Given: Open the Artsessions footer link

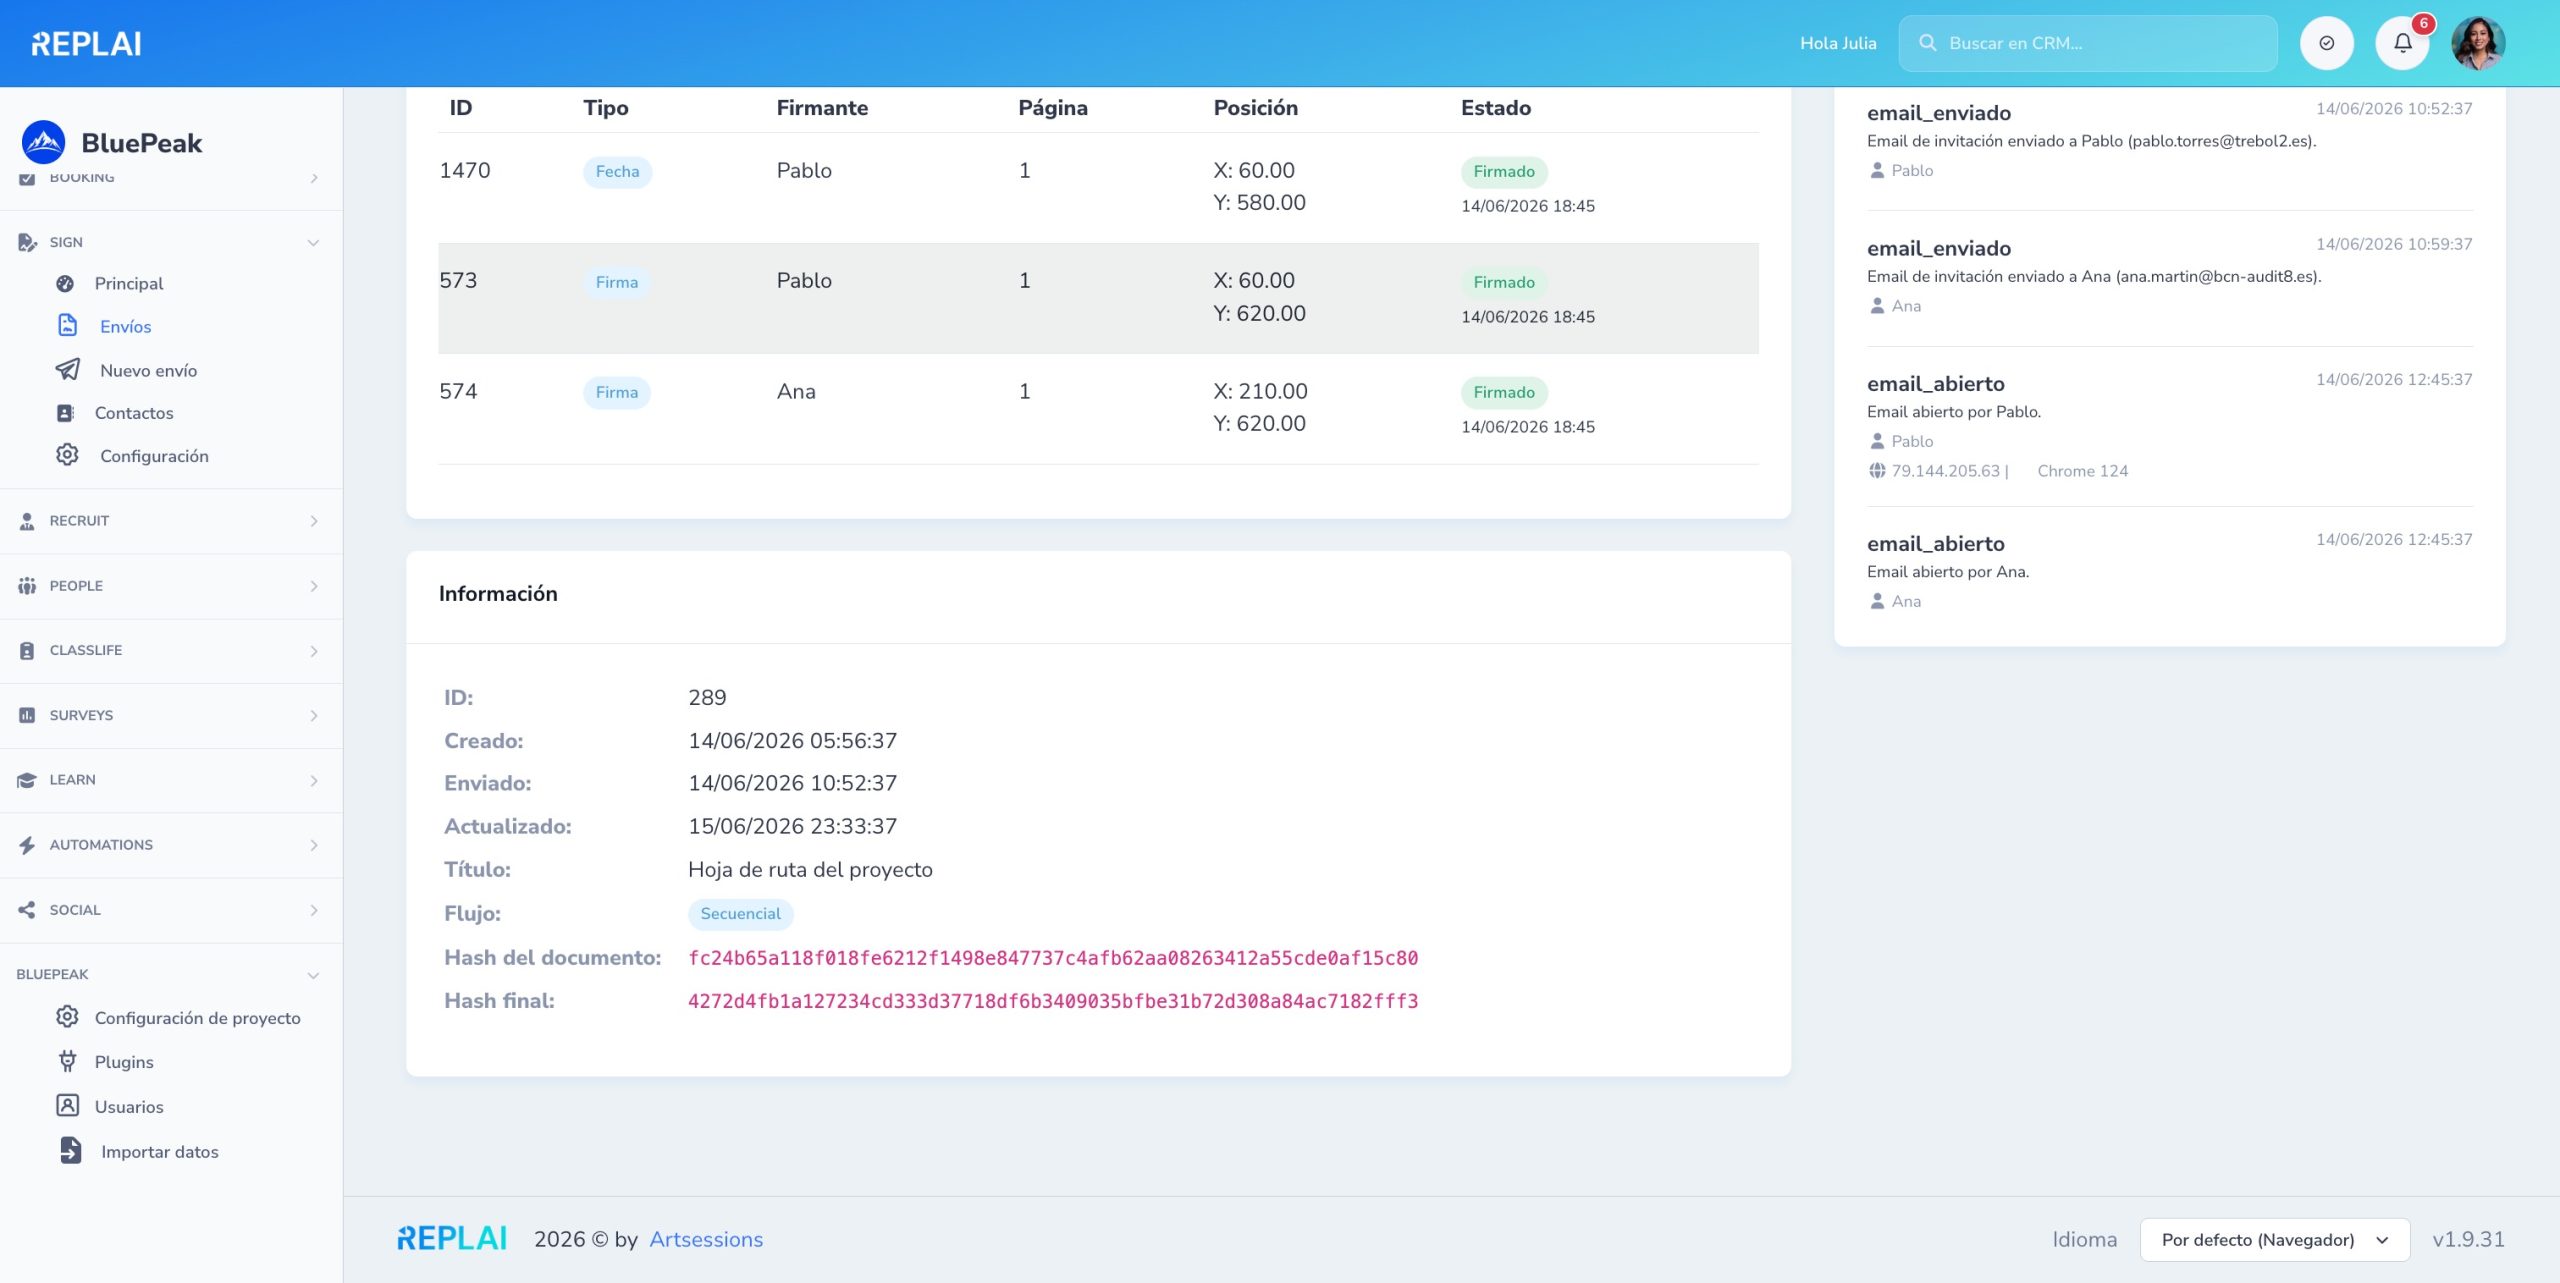Looking at the screenshot, I should point(706,1239).
